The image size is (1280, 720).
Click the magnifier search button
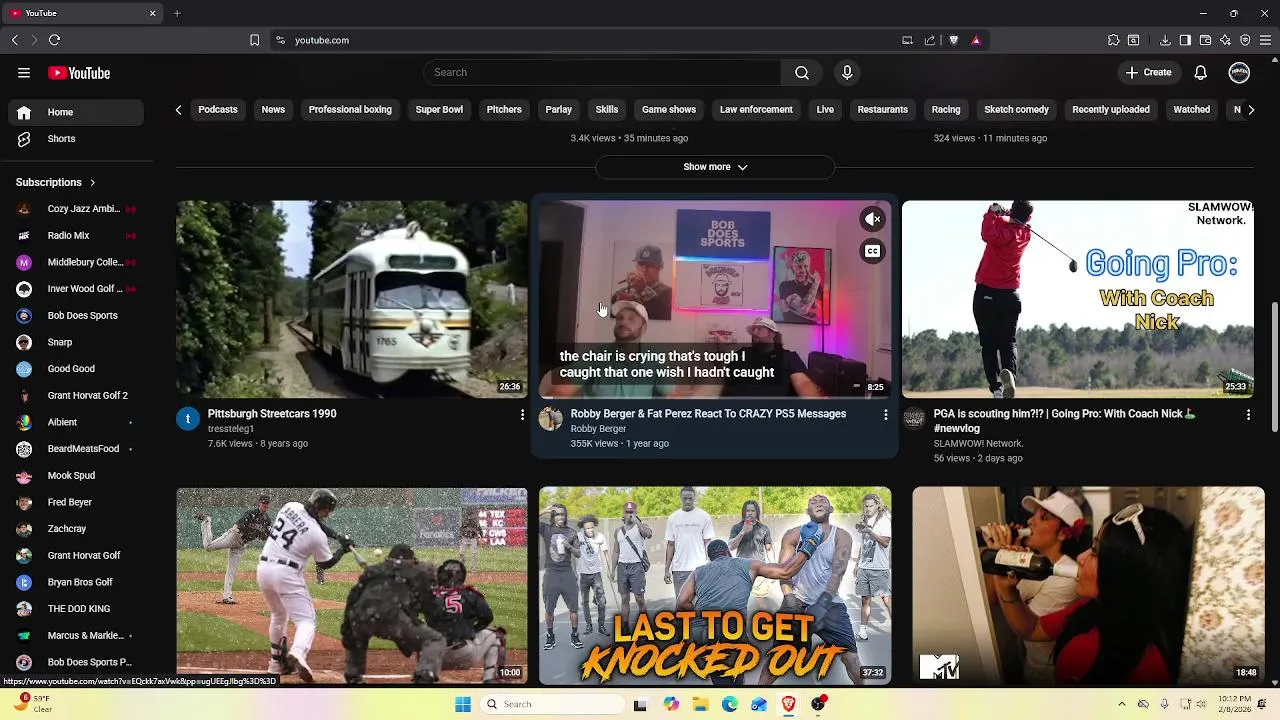tap(802, 72)
